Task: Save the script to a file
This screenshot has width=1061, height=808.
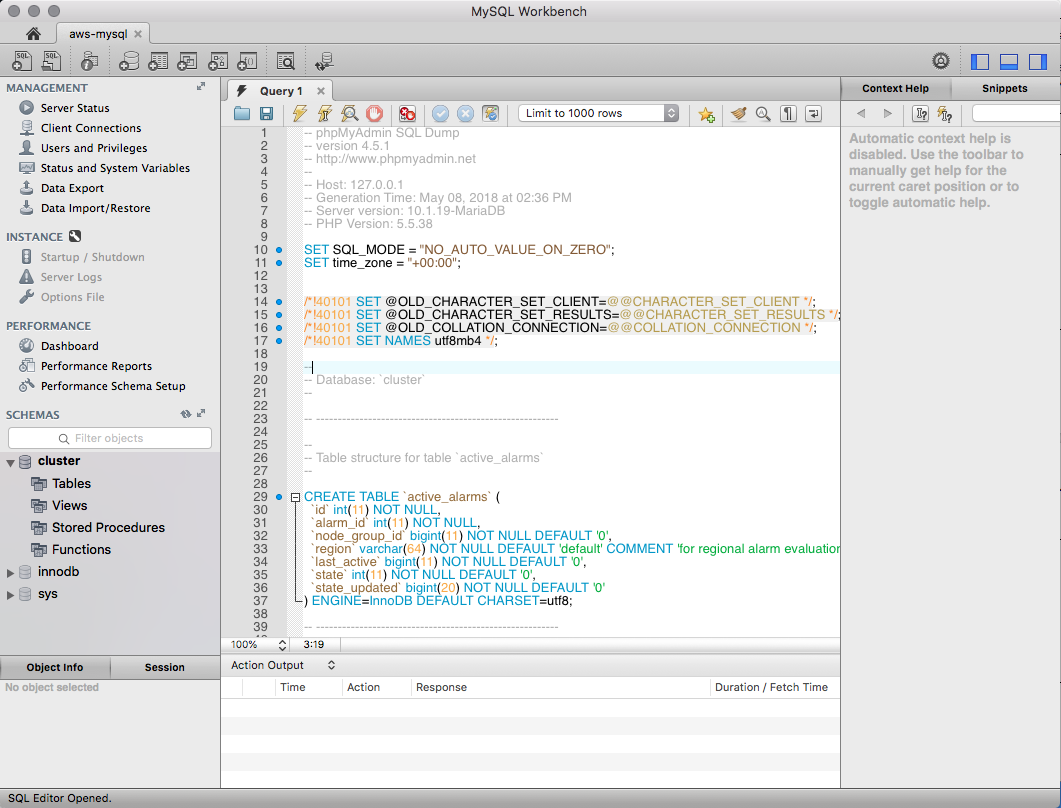Action: 267,114
